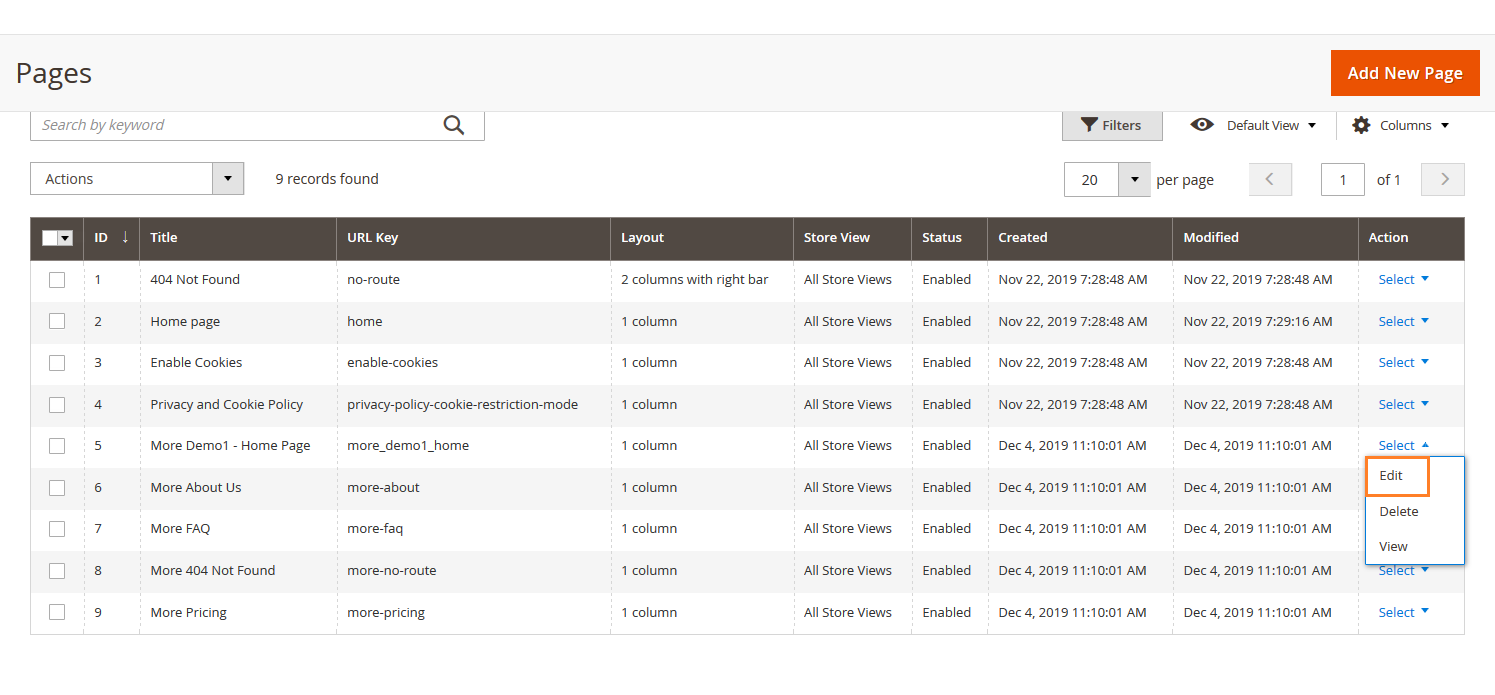Collapse Select menu for More Demo1 row
Image resolution: width=1495 pixels, height=695 pixels.
(1403, 446)
